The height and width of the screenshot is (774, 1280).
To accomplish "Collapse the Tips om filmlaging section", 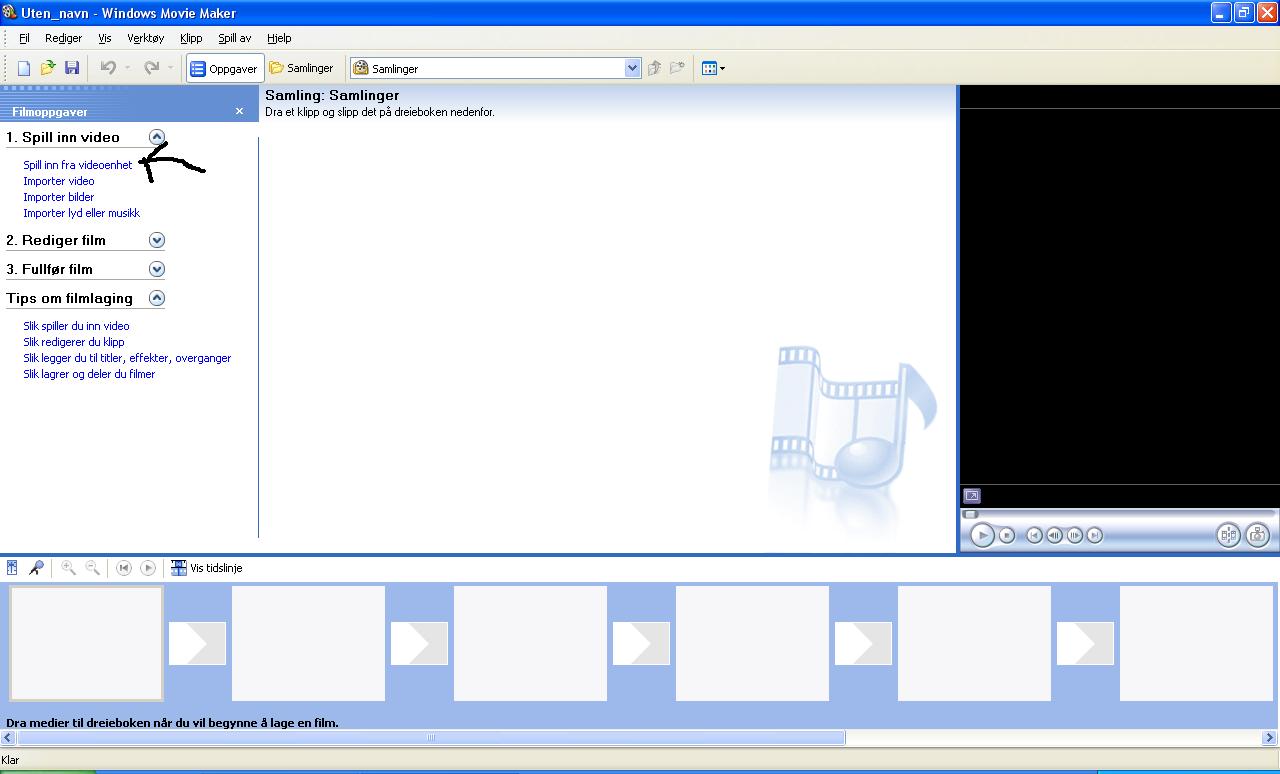I will [157, 298].
